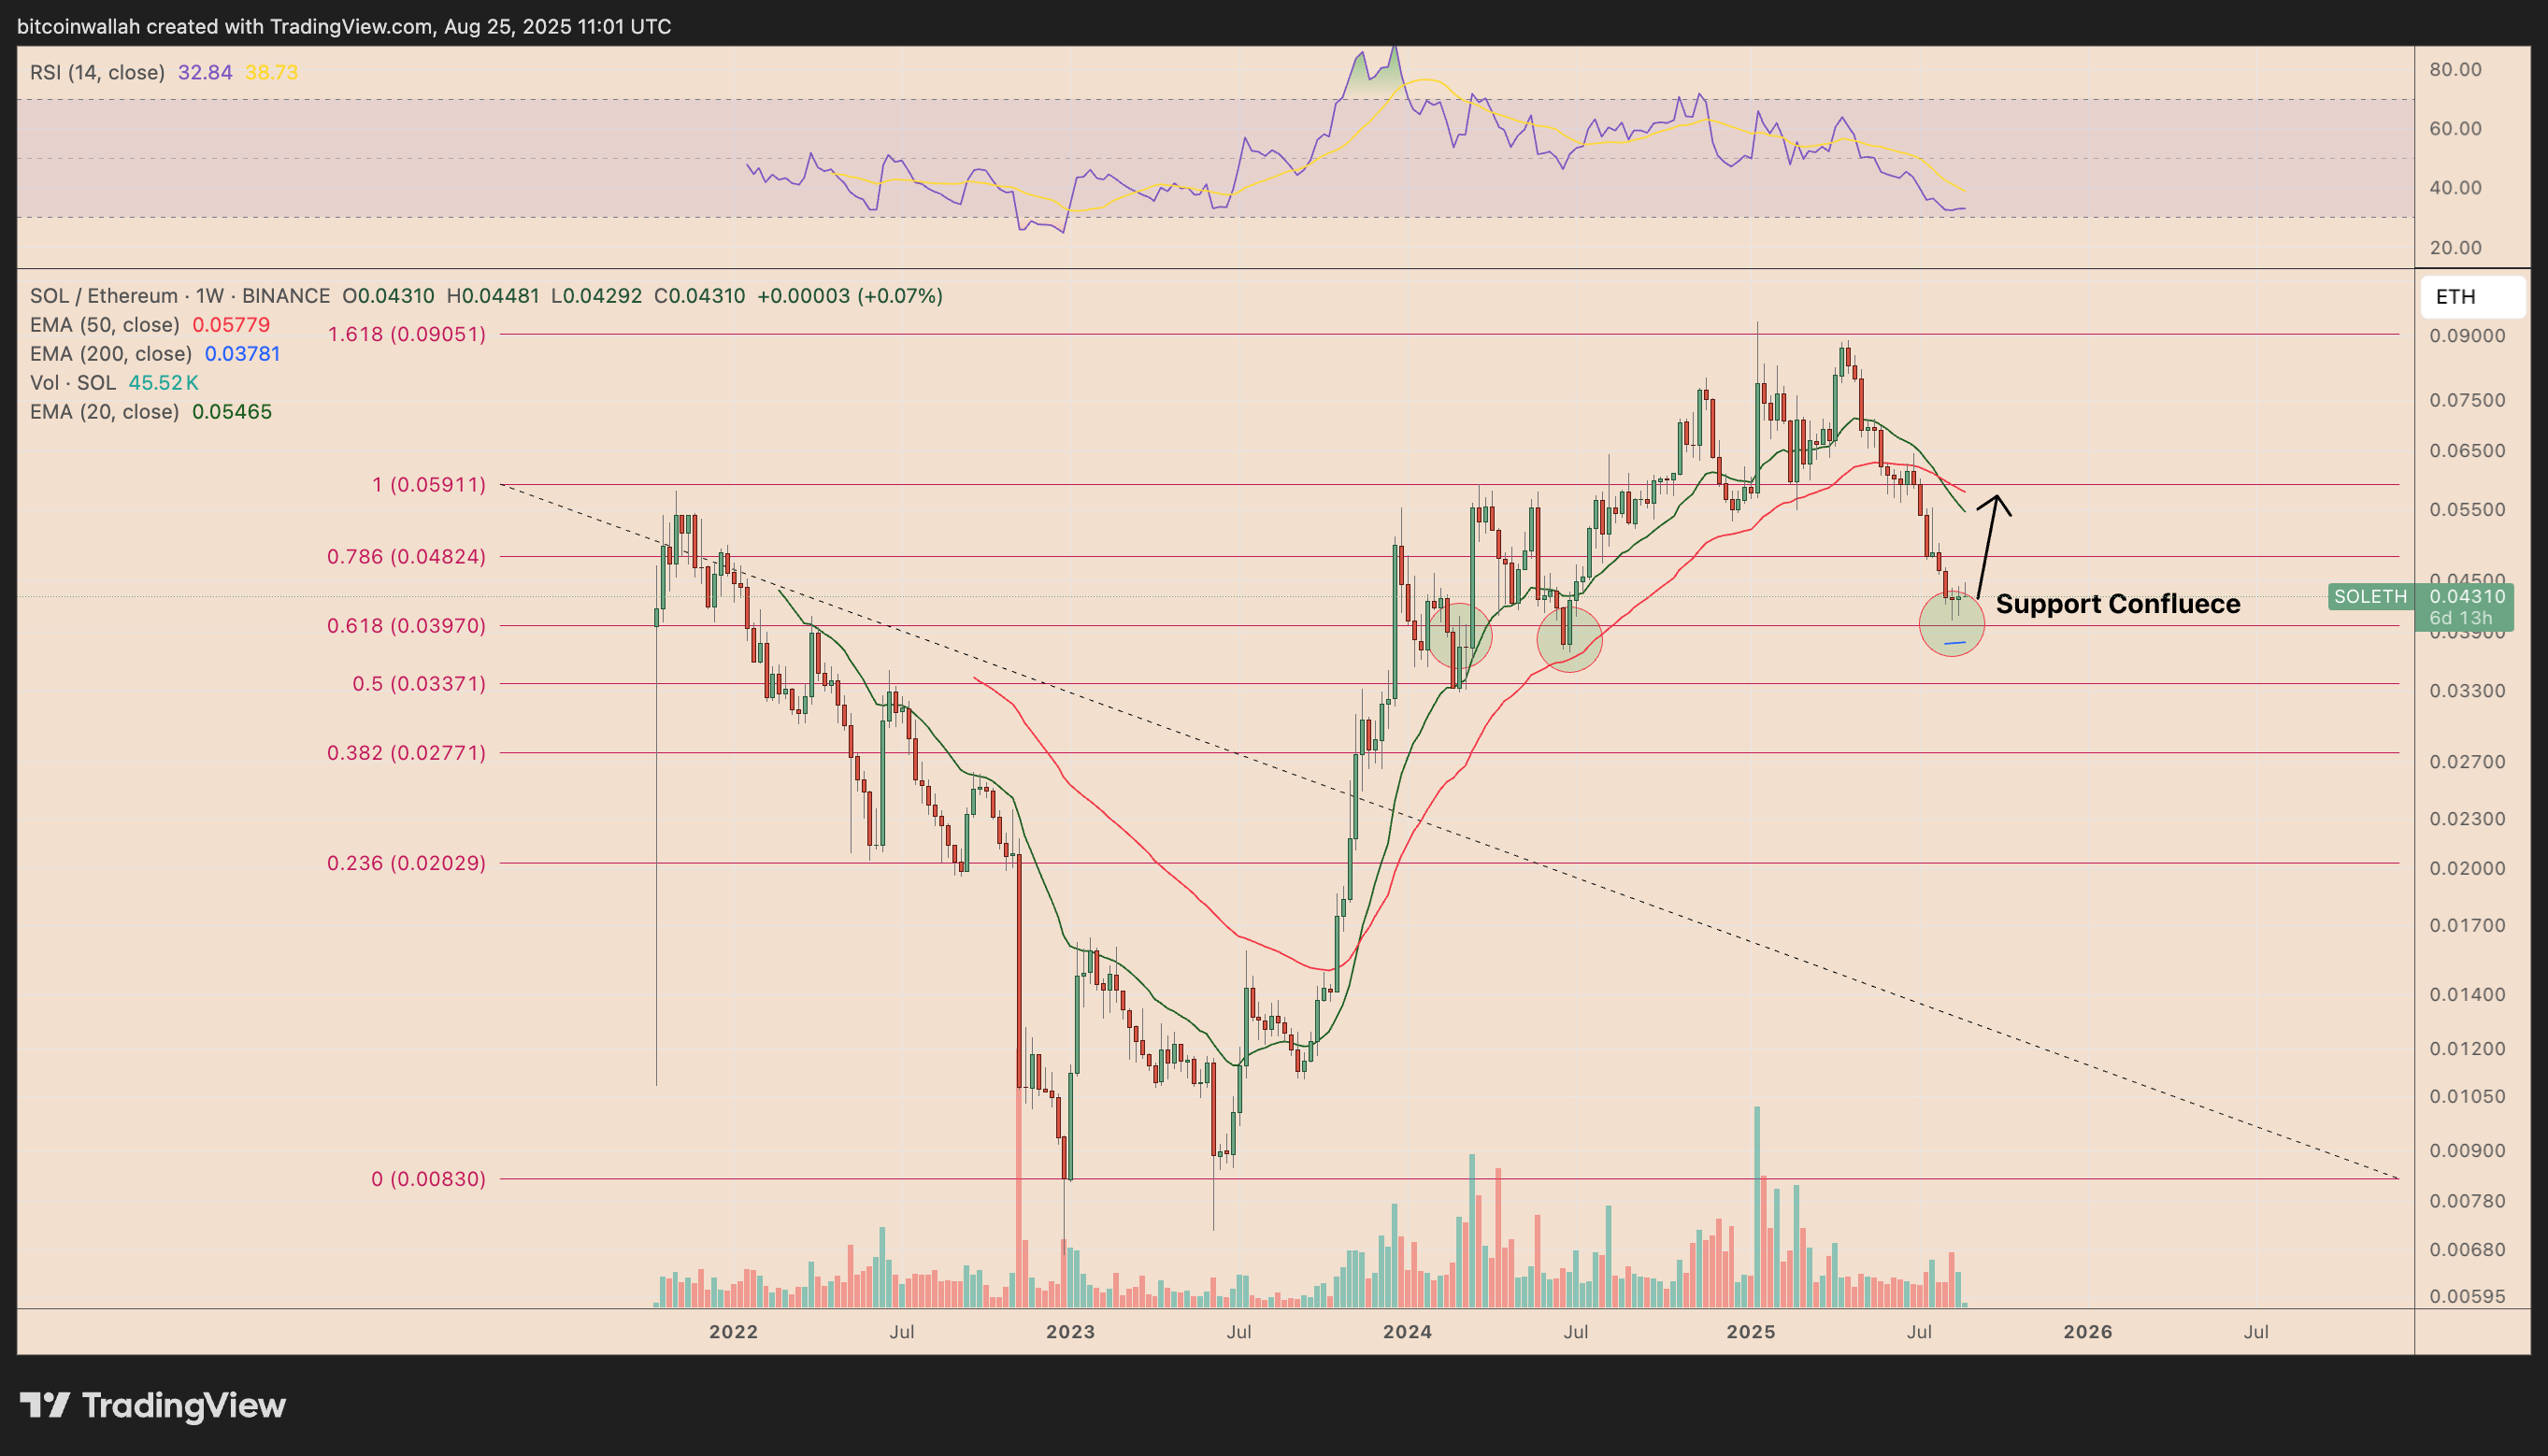Click the EMA (20, close) legend entry
This screenshot has width=2548, height=1456.
point(105,412)
